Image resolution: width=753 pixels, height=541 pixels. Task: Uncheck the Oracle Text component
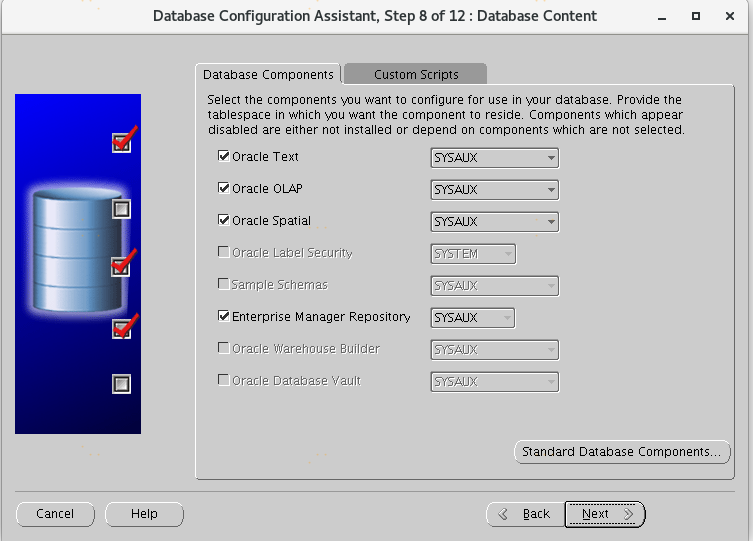[x=224, y=157]
